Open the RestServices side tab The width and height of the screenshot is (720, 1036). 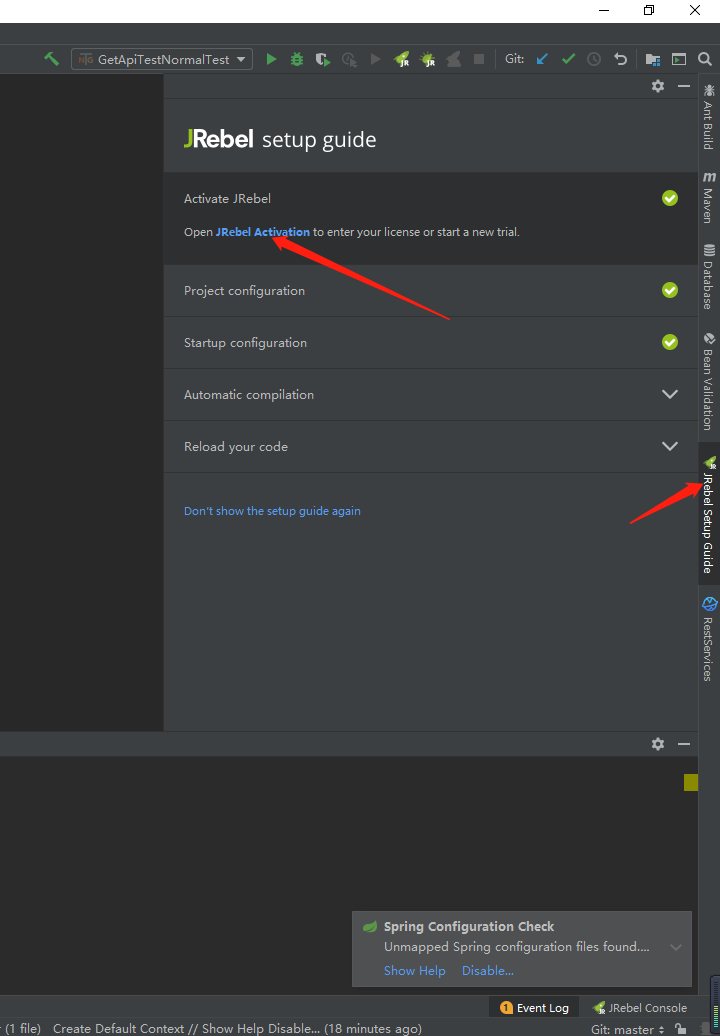point(709,639)
